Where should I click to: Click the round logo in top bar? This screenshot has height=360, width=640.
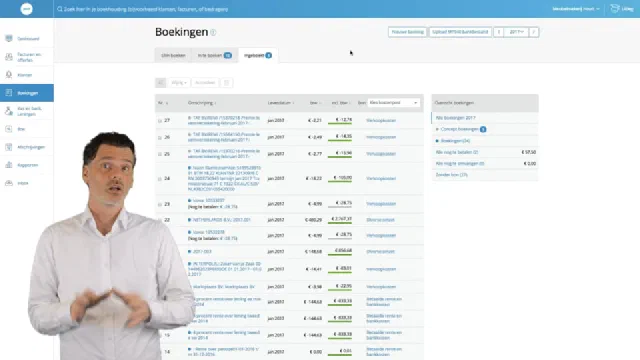point(27,9)
